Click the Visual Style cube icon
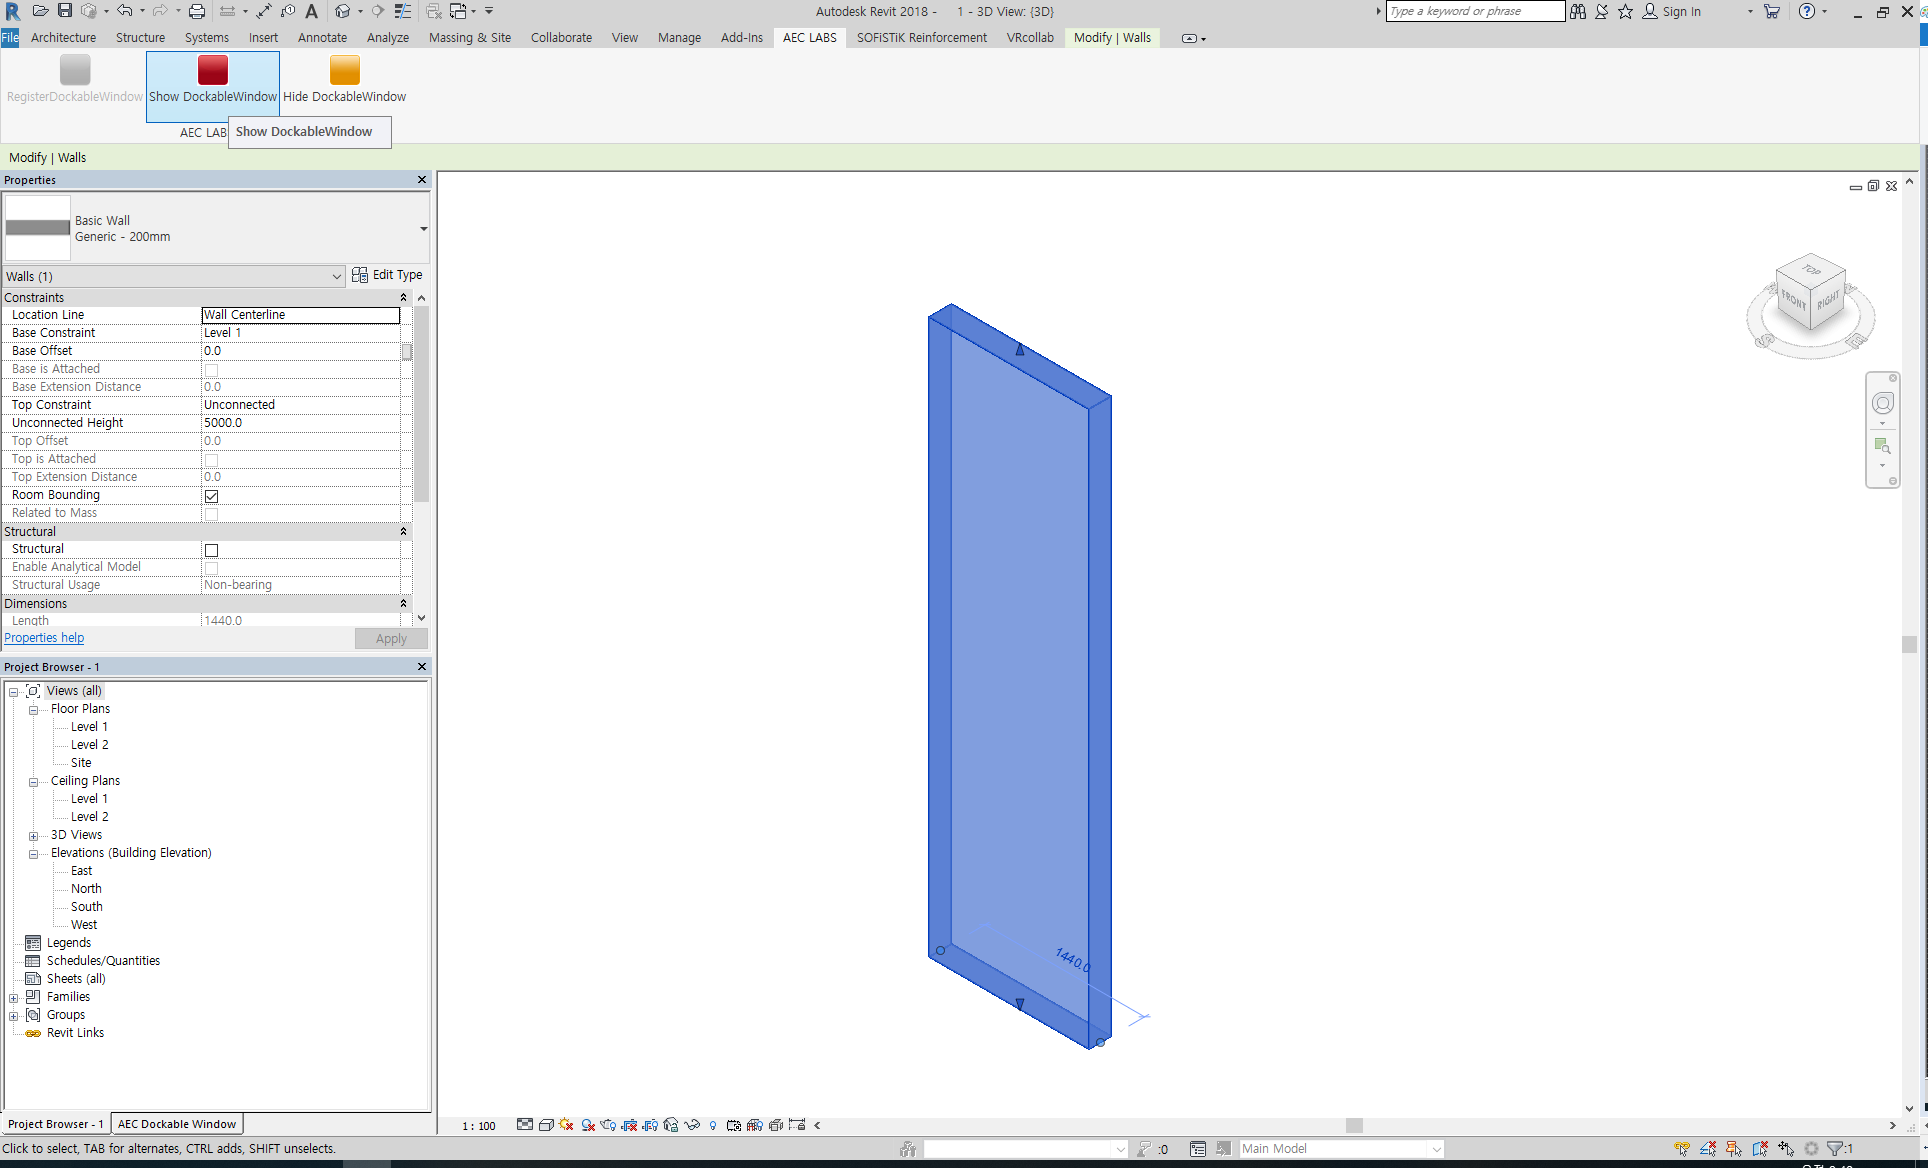This screenshot has height=1168, width=1928. (x=546, y=1125)
